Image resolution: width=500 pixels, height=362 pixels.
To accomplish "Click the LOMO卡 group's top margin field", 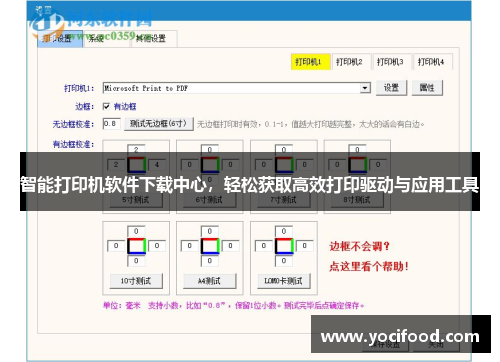I will click(284, 231).
